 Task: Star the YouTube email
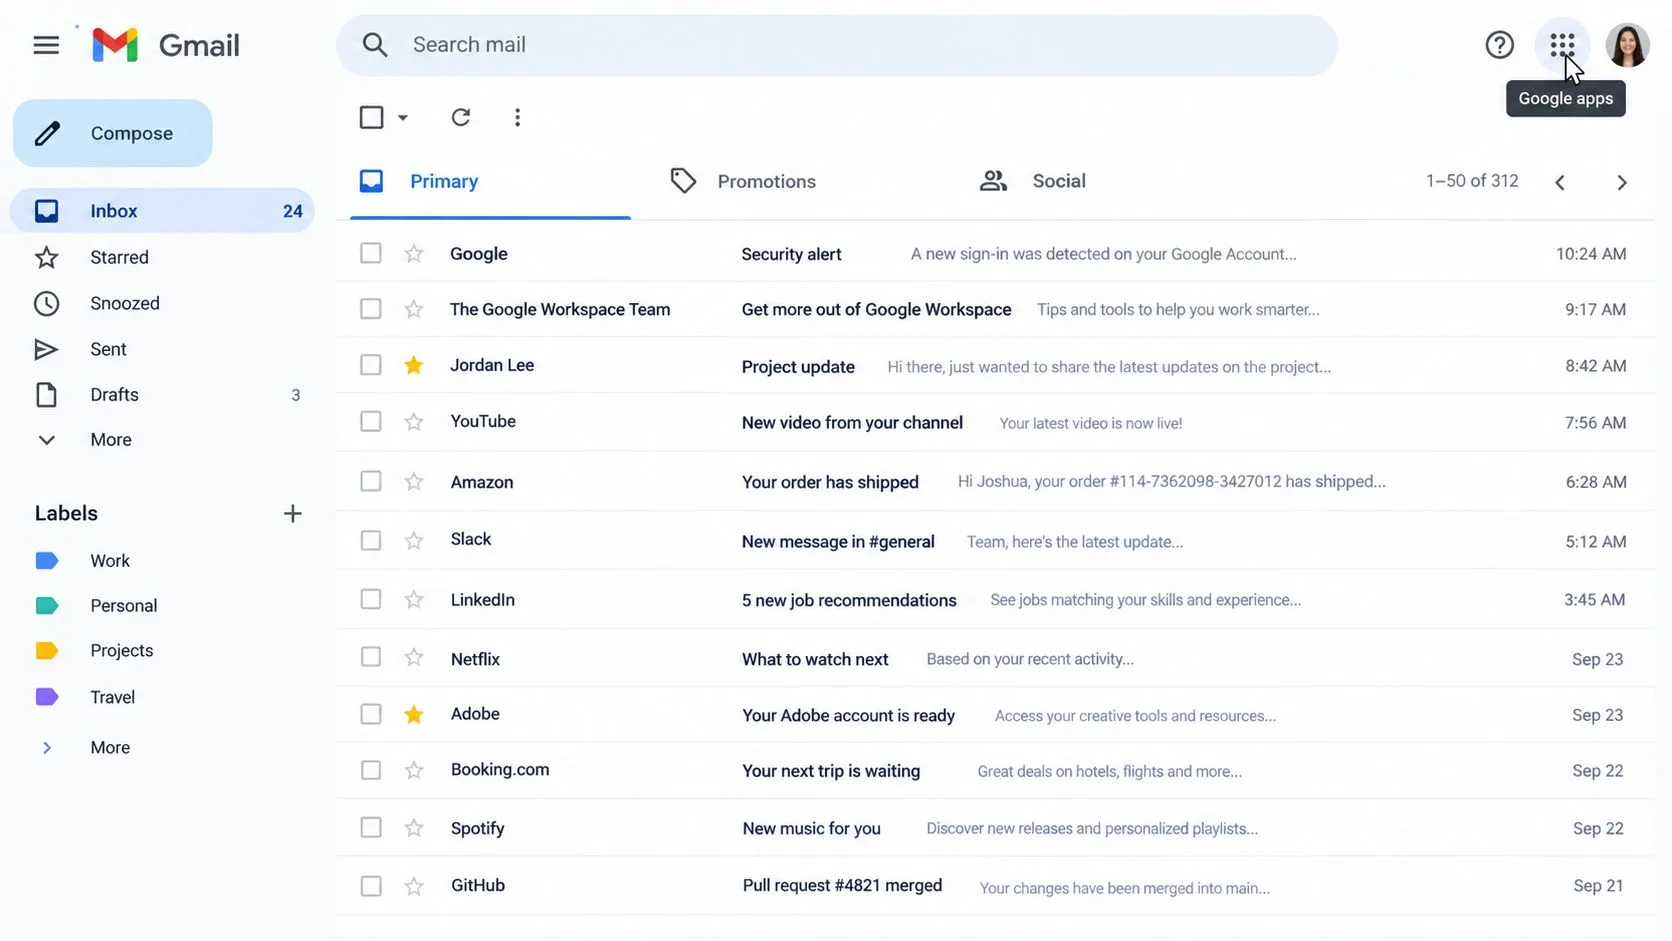(414, 422)
